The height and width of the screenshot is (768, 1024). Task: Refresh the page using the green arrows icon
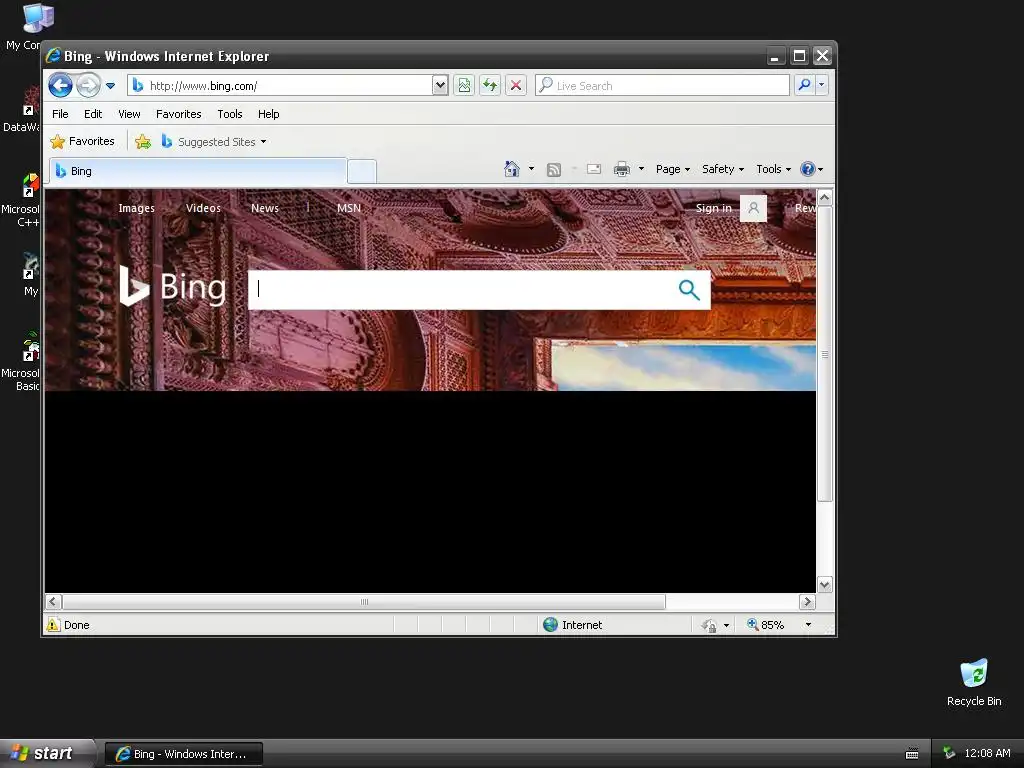coord(490,86)
